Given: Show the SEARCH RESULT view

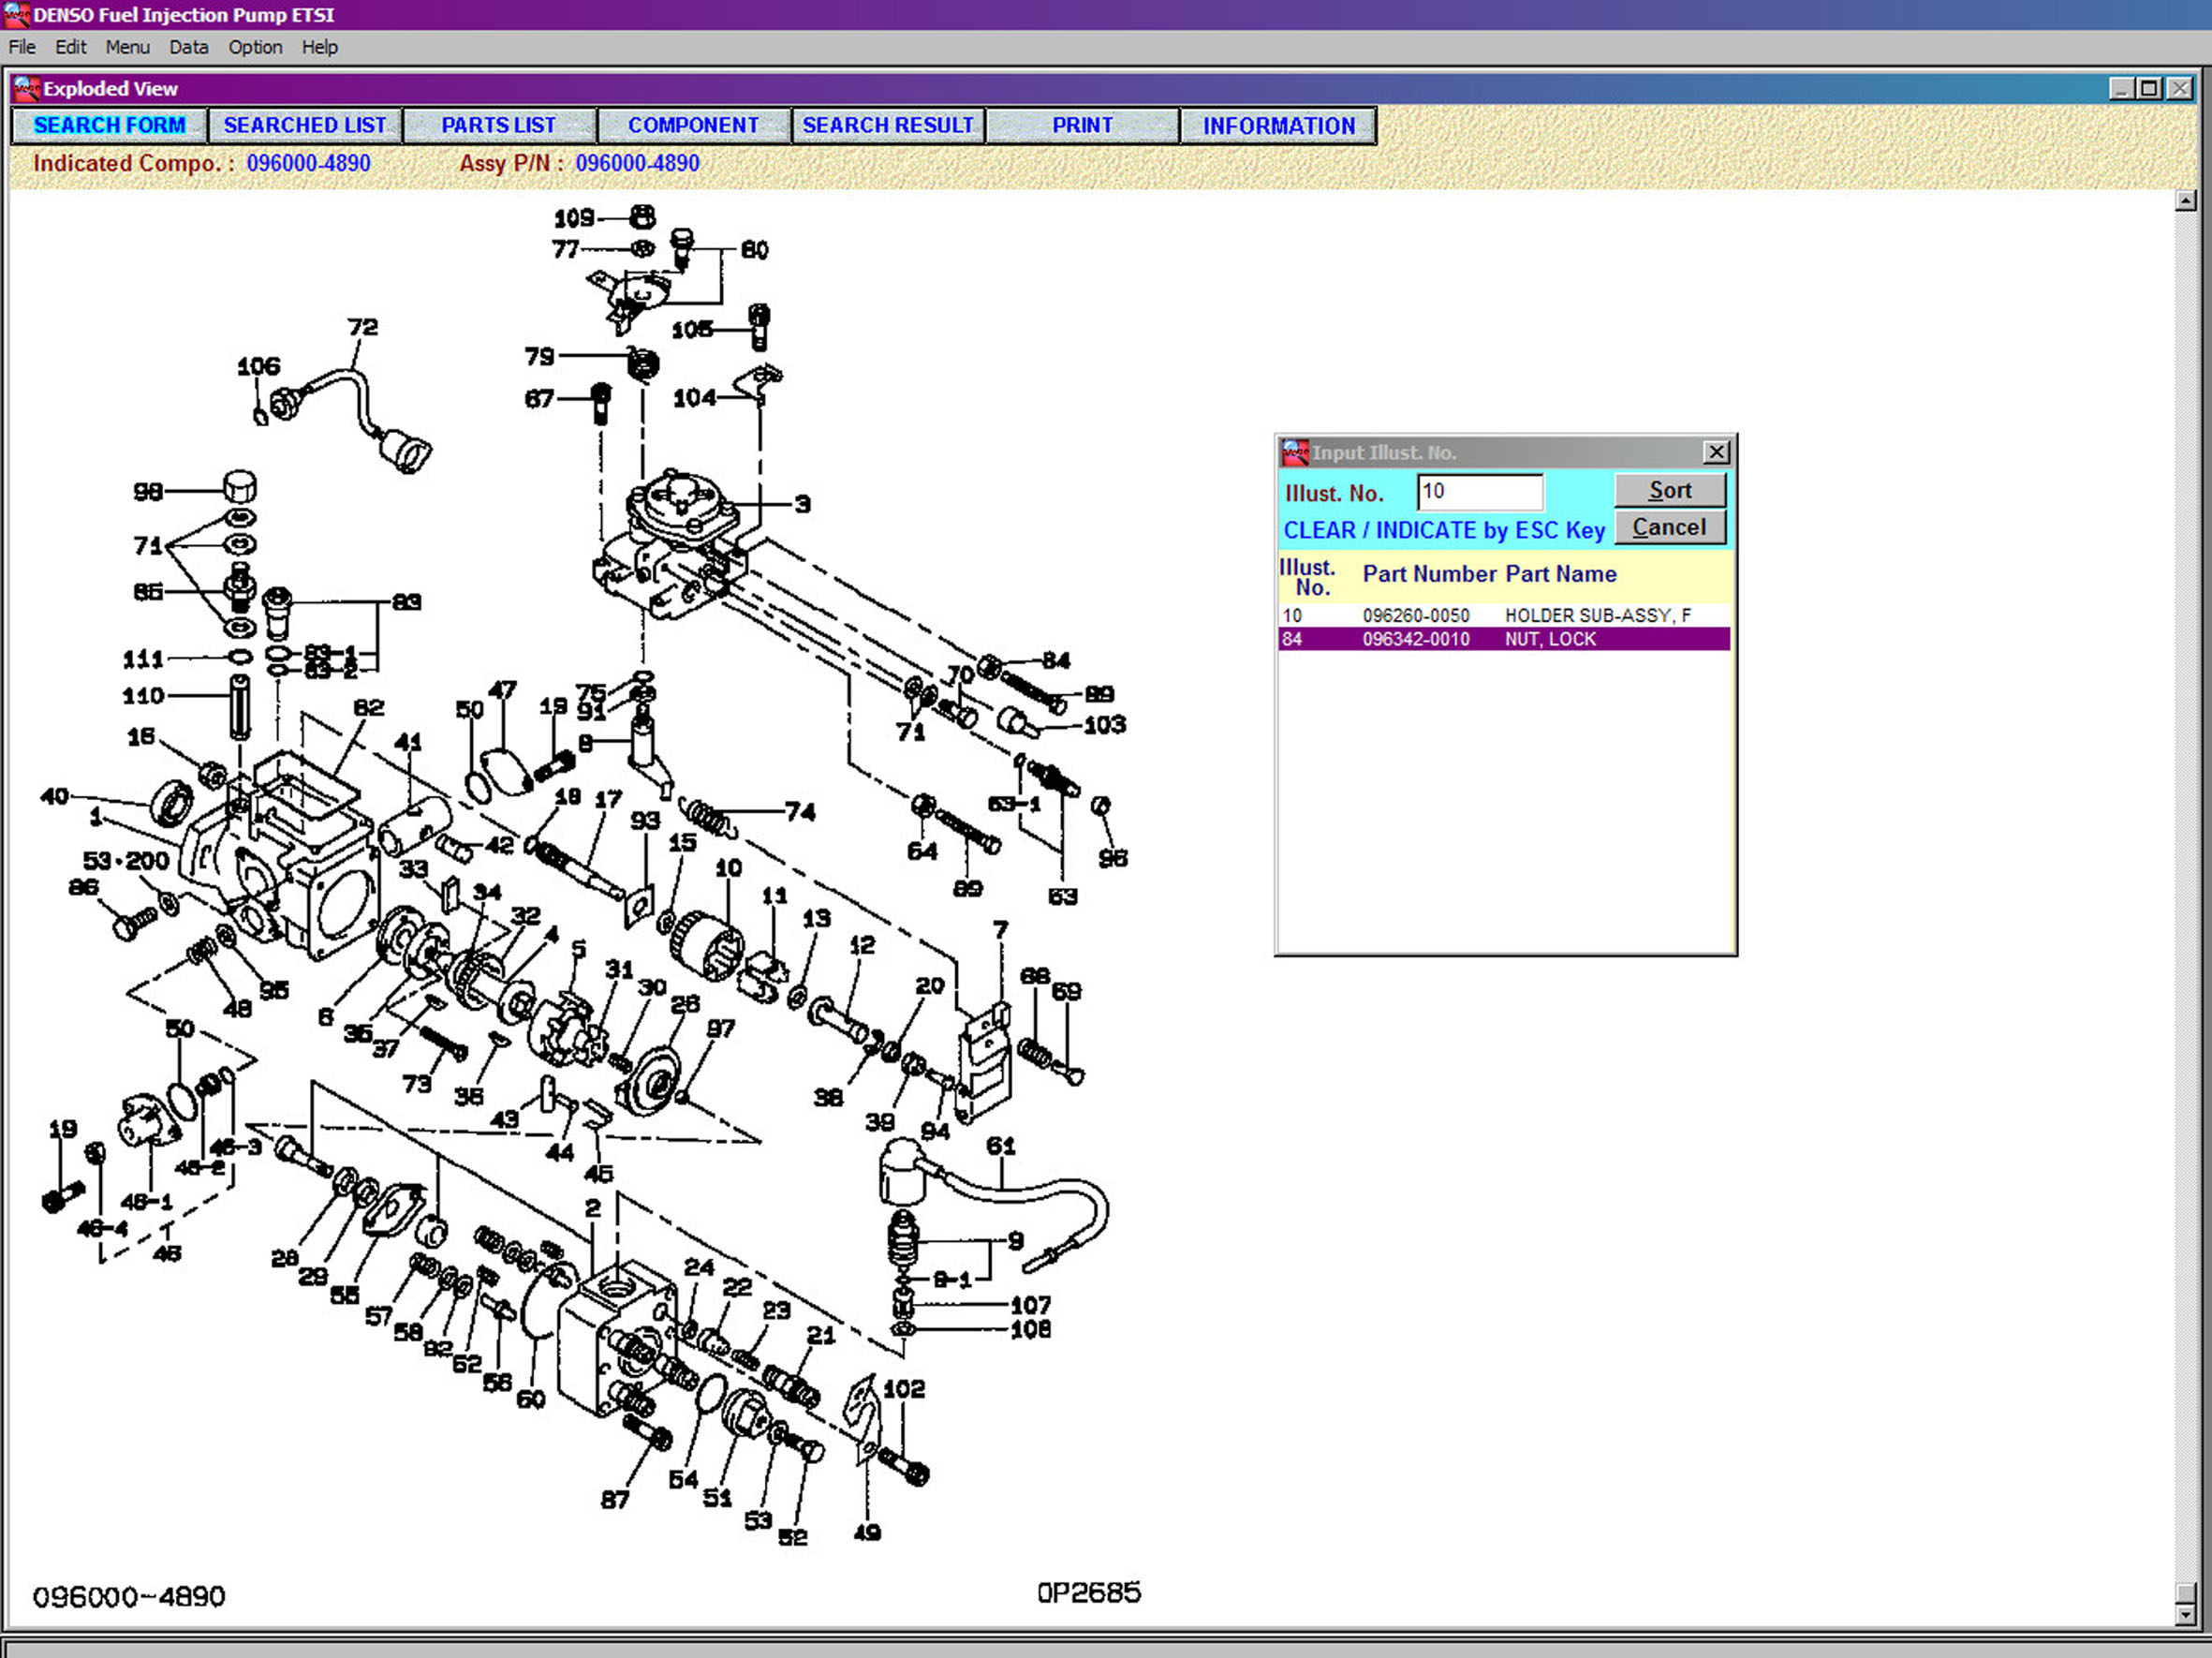Looking at the screenshot, I should [x=887, y=125].
